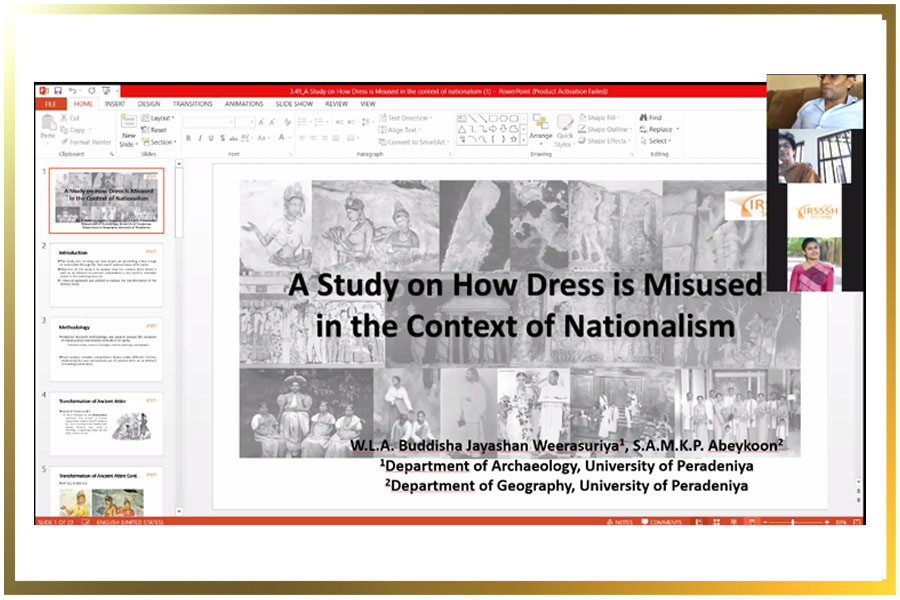Click the Numbering list icon

[x=321, y=122]
